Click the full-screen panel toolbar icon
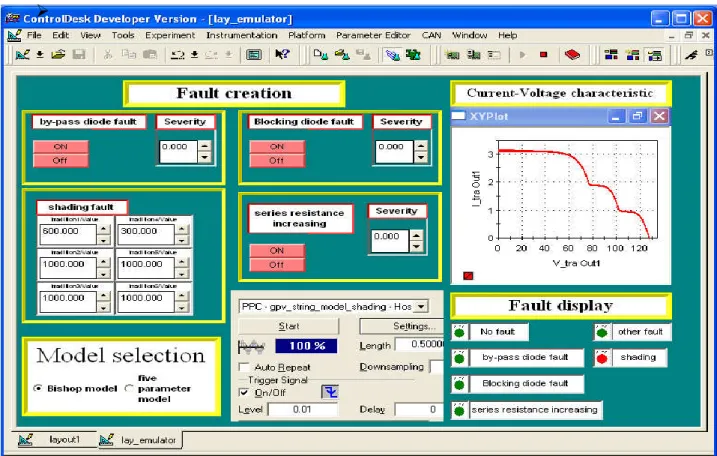Viewport: 717px width, 456px height. (254, 55)
